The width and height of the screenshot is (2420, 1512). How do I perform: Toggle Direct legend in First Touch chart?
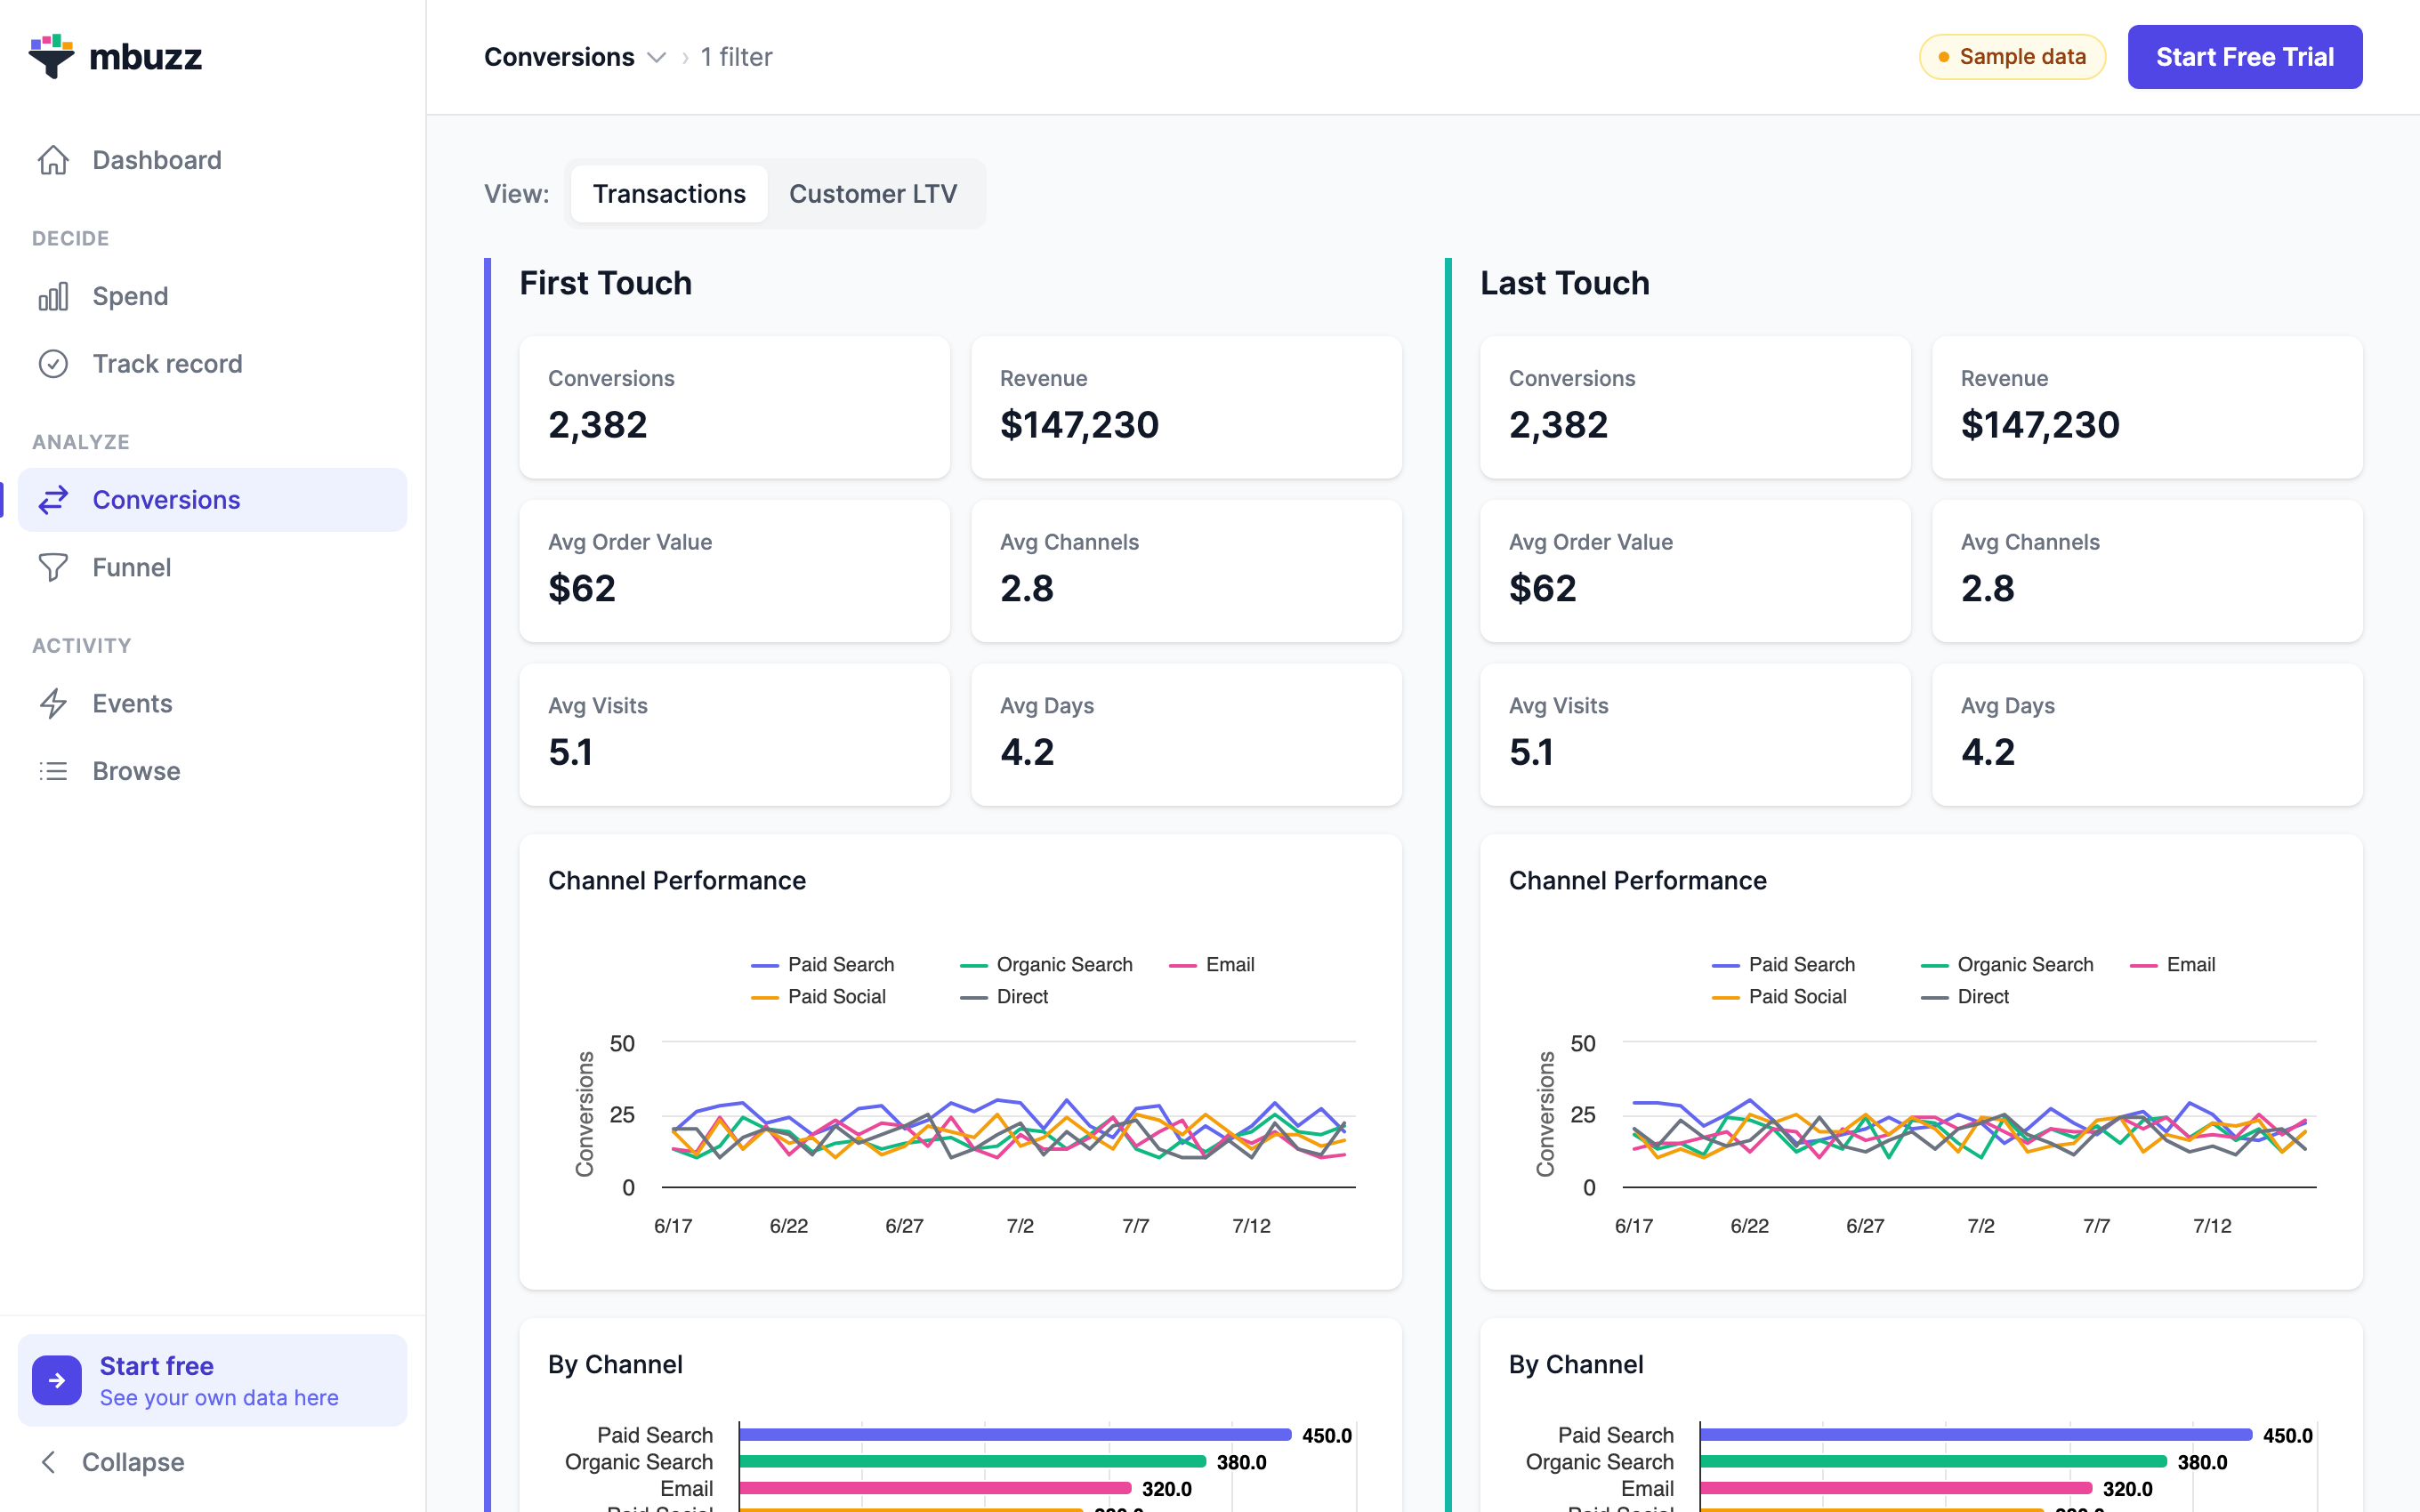coord(1004,997)
